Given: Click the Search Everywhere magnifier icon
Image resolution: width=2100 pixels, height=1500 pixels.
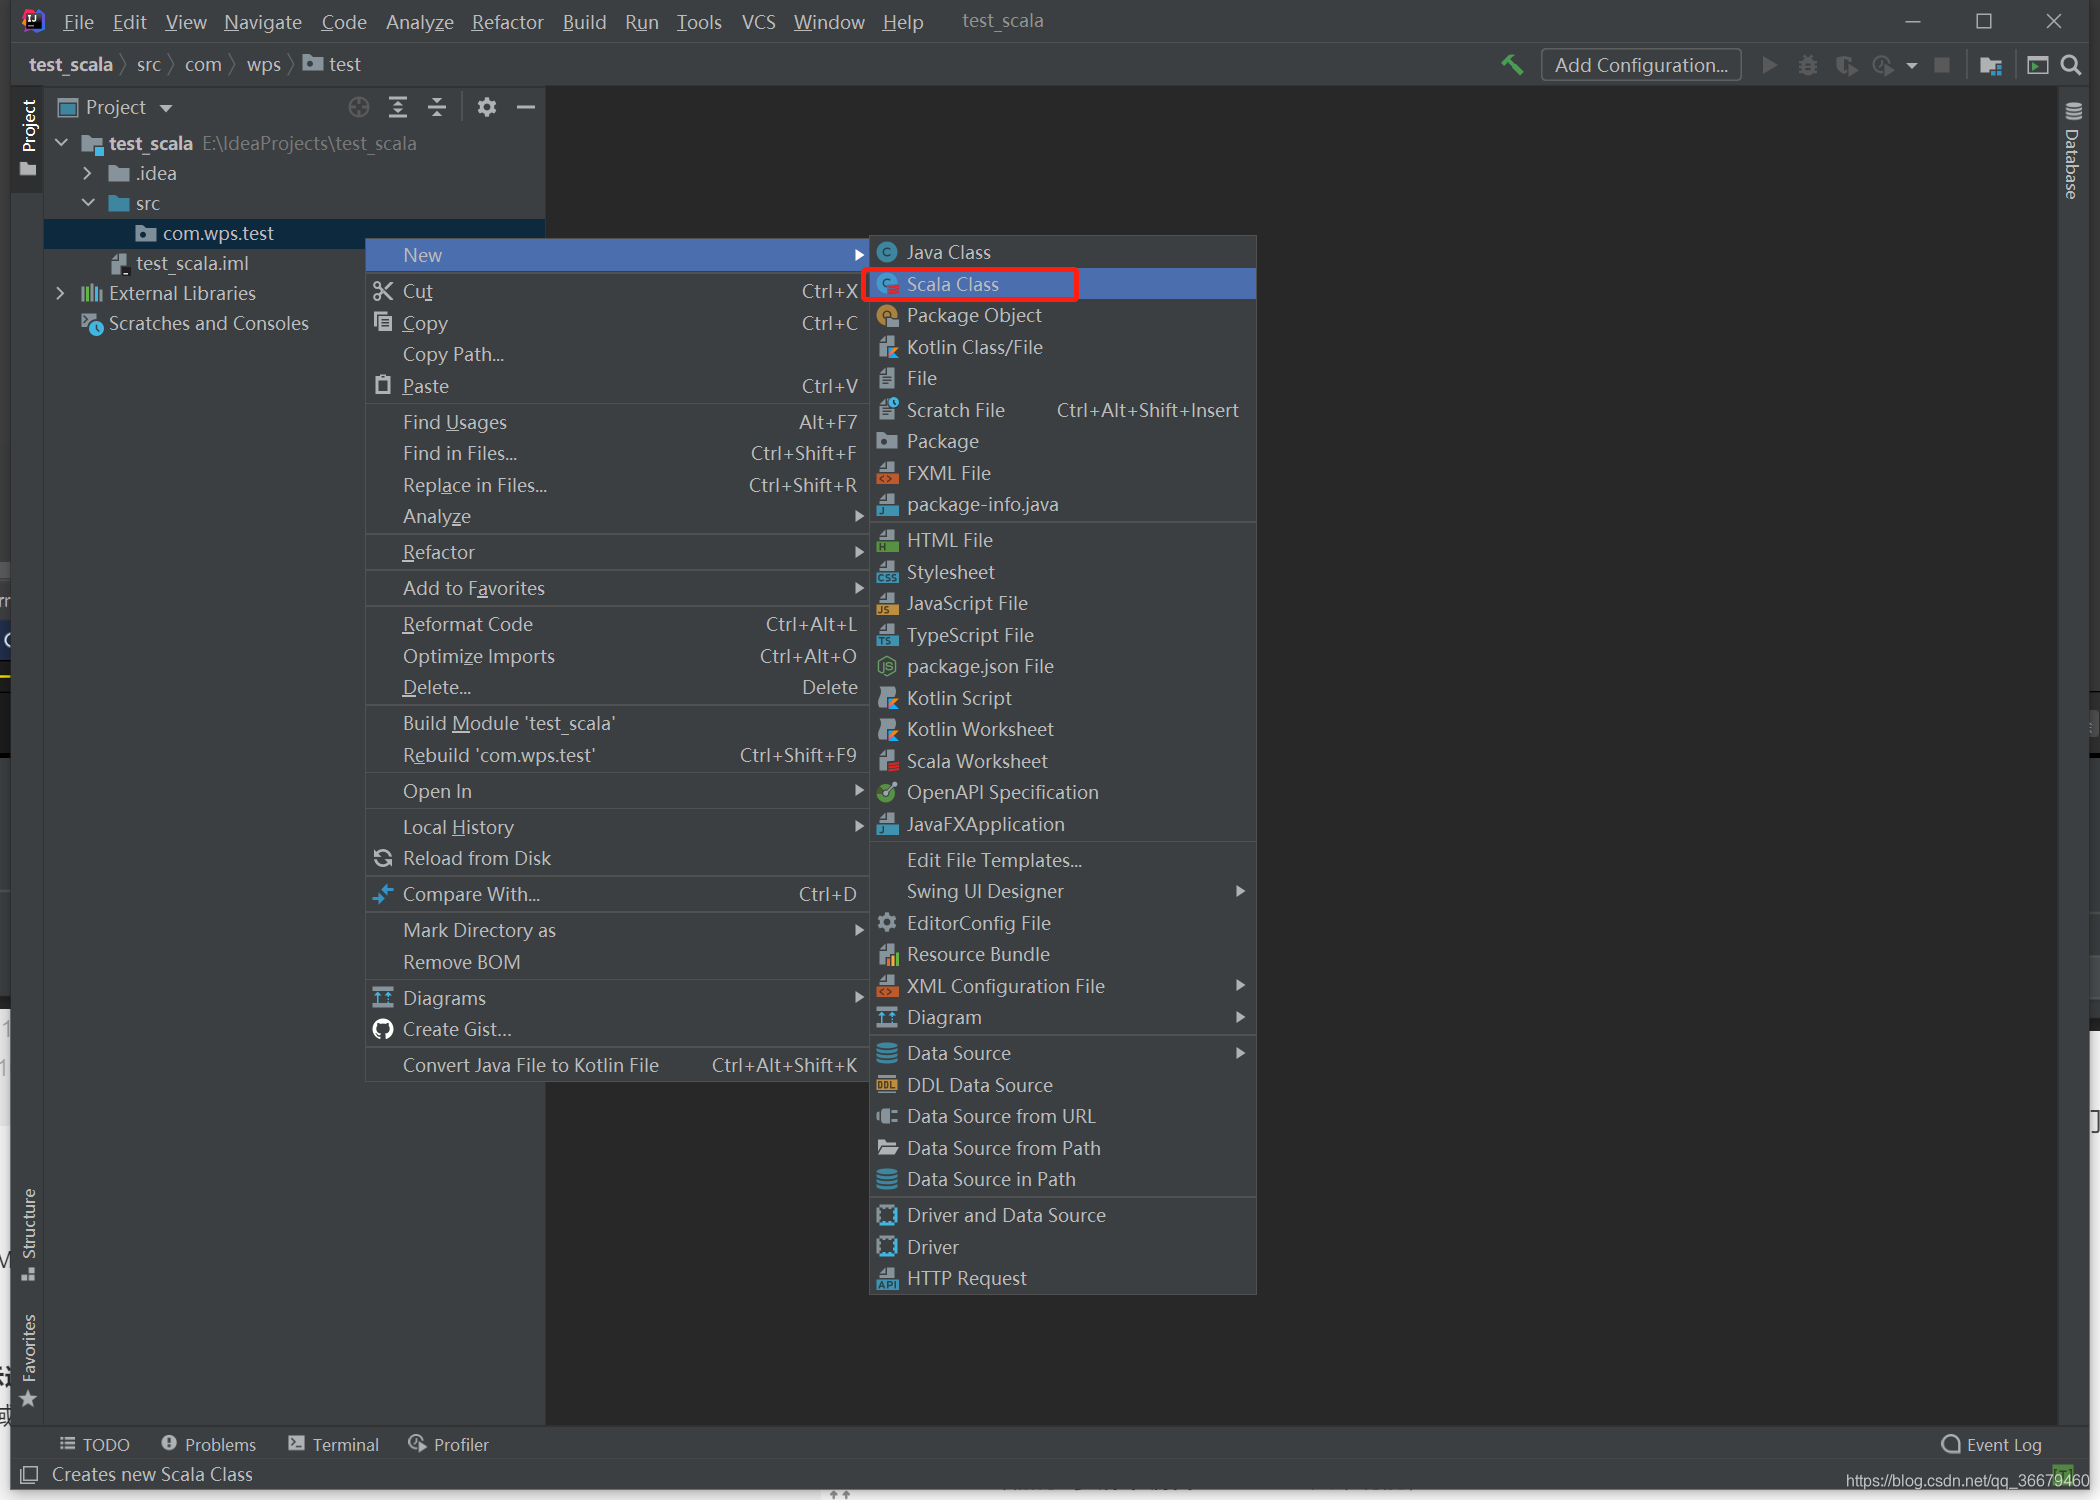Looking at the screenshot, I should (x=2071, y=65).
